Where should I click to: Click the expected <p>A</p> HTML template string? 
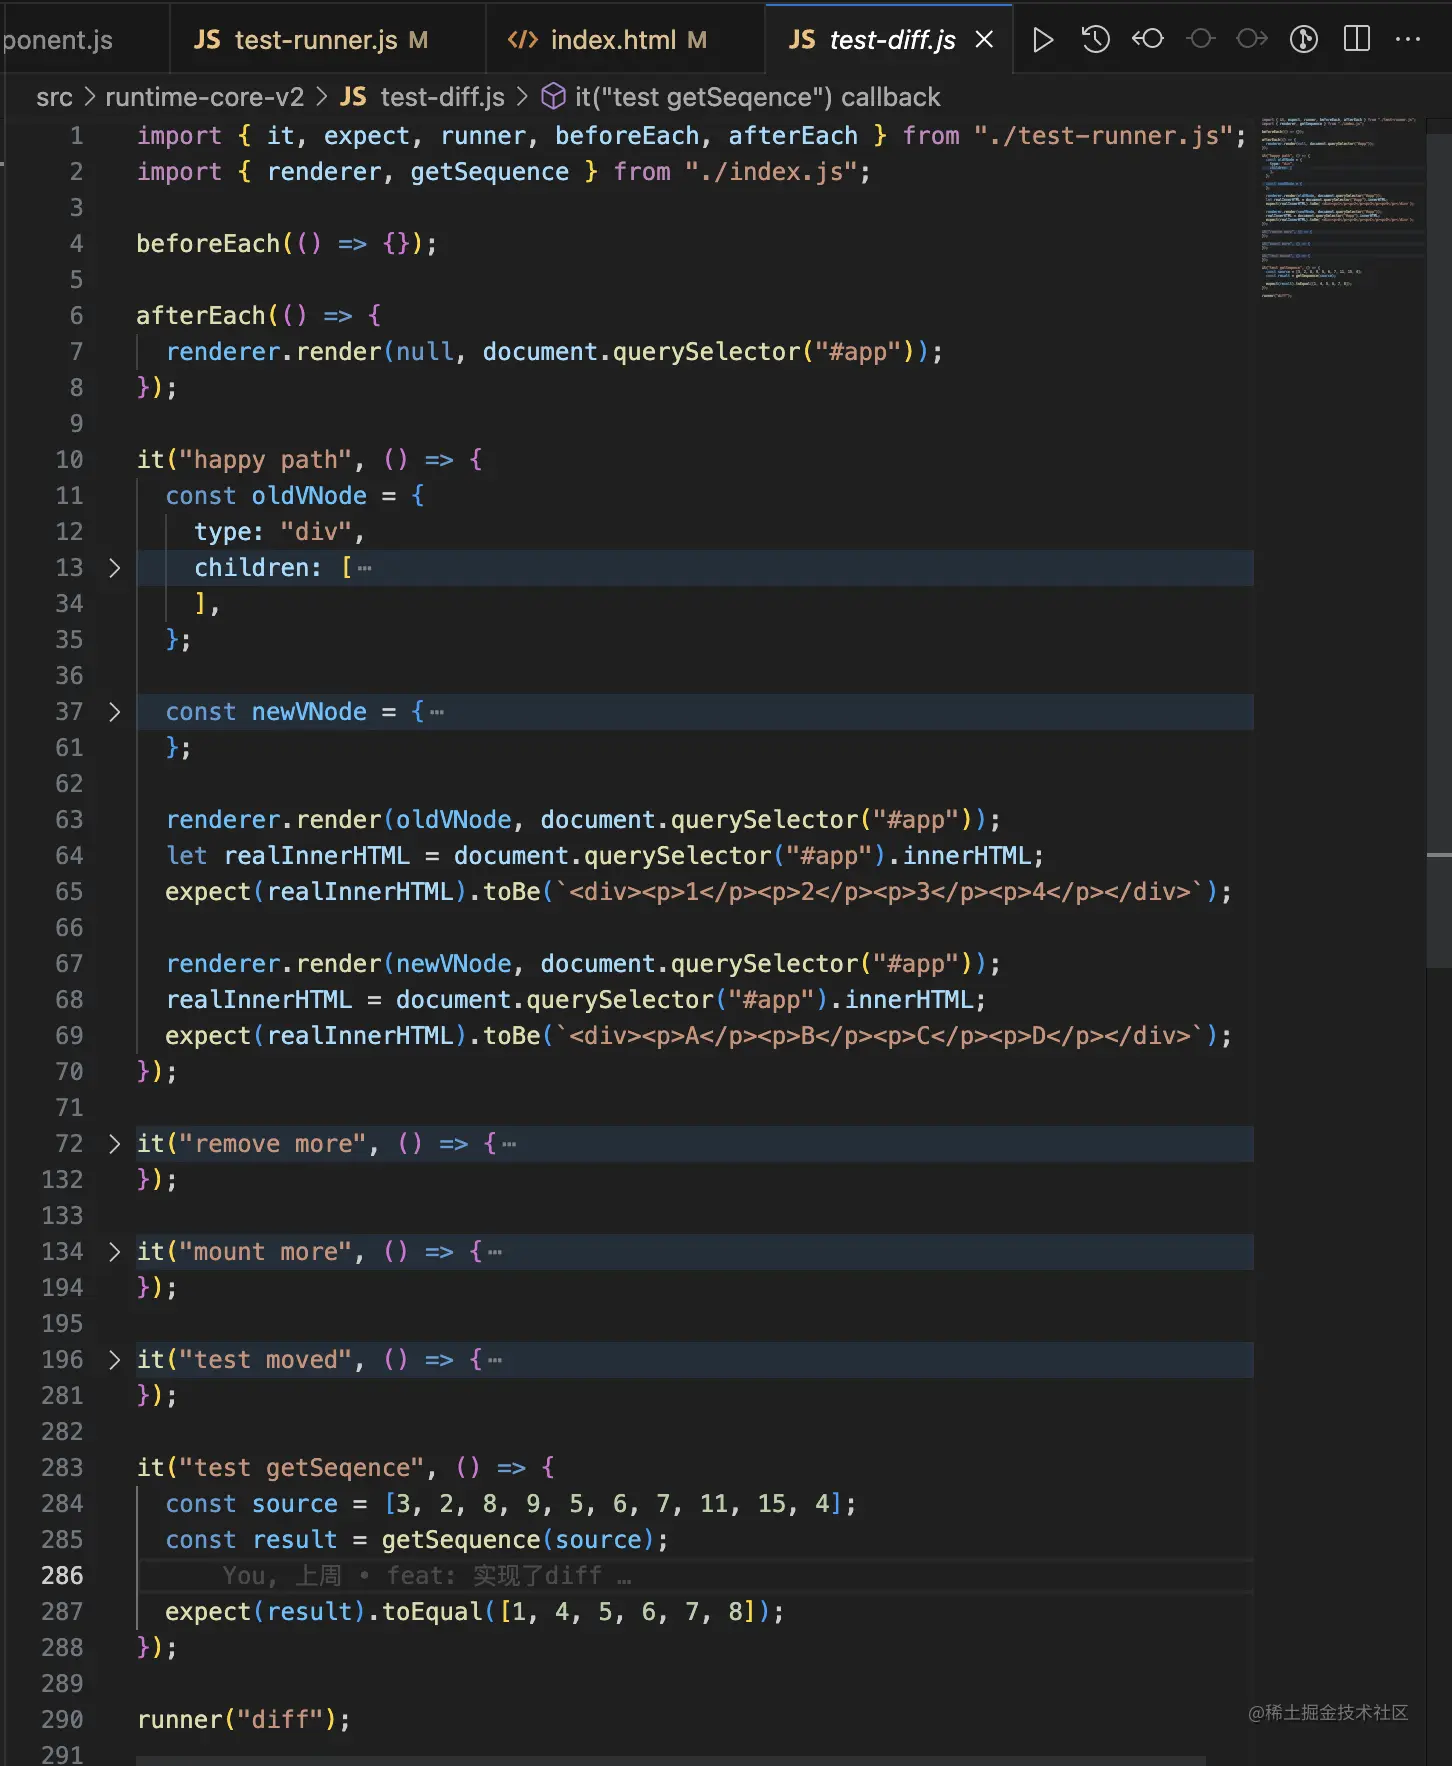(x=879, y=1036)
